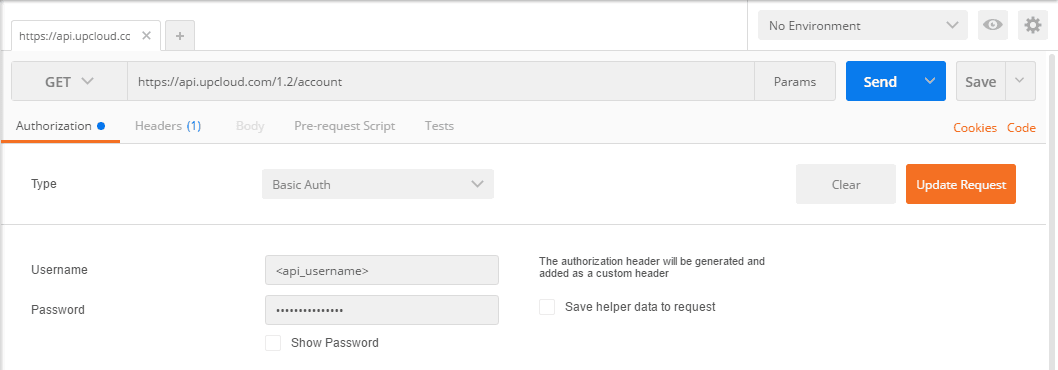Open the Basic Auth type dropdown
This screenshot has width=1058, height=370.
coord(378,184)
